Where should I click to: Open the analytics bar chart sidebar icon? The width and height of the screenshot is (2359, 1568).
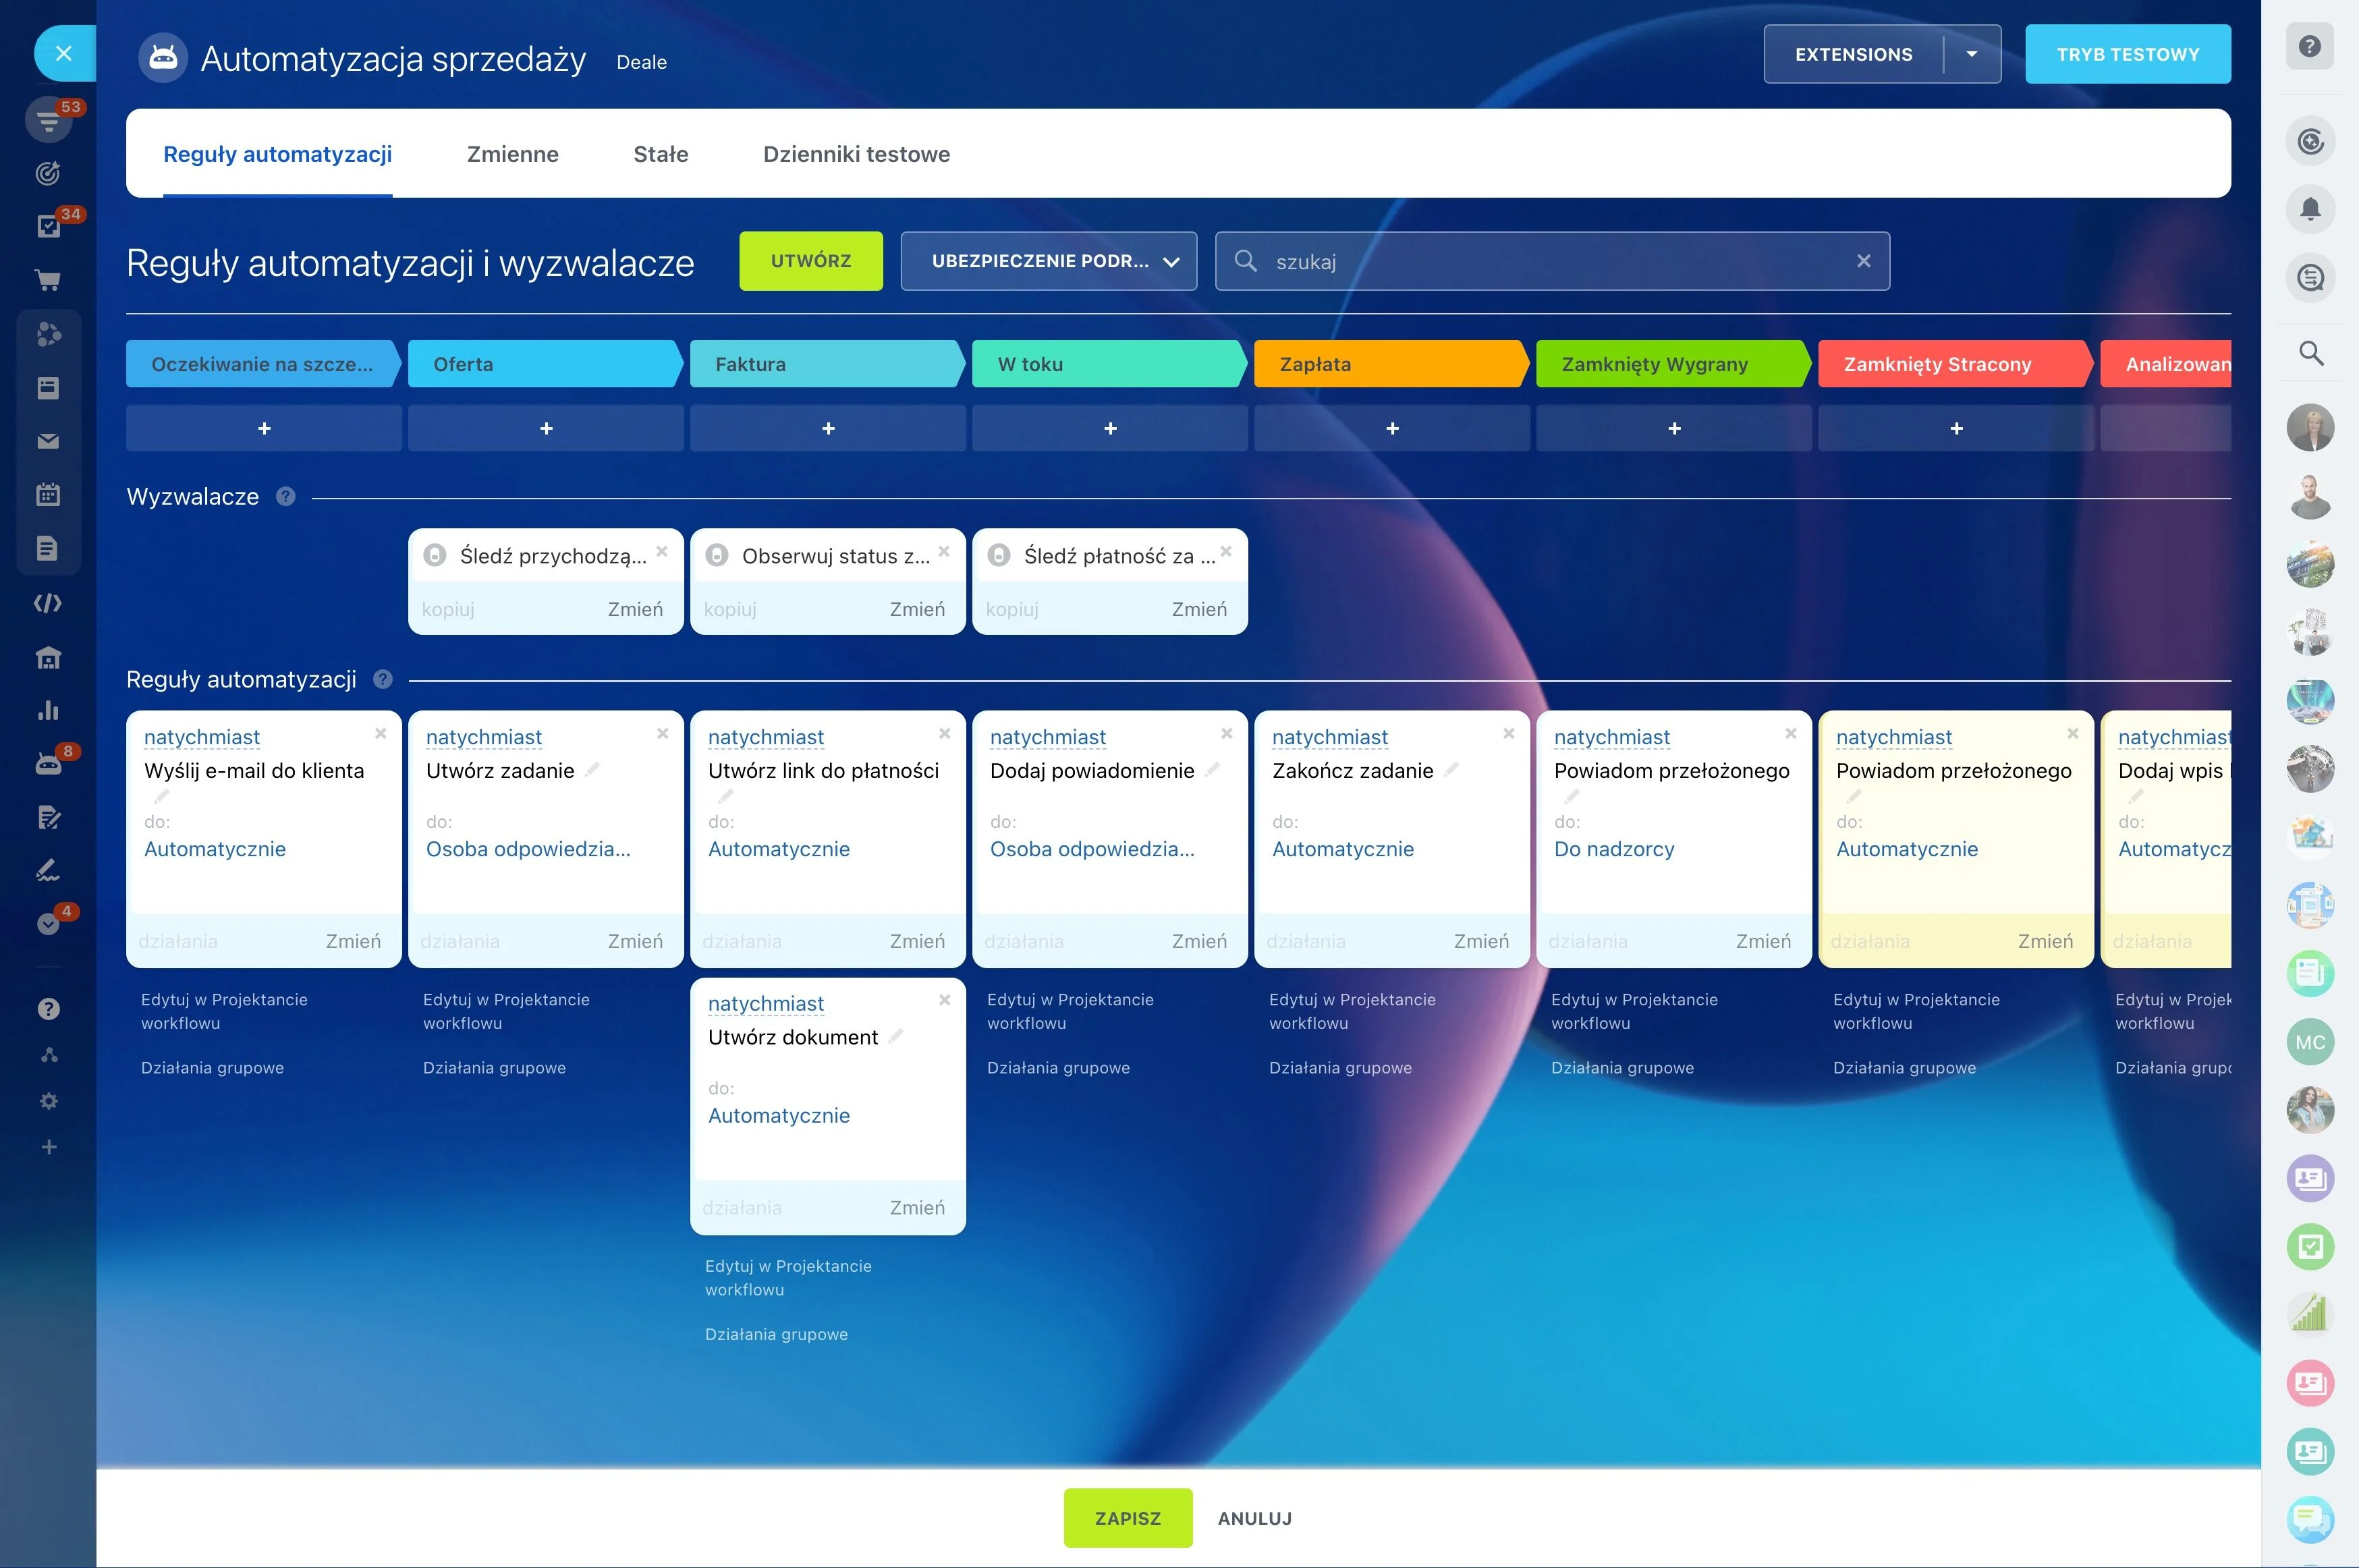pyautogui.click(x=48, y=710)
